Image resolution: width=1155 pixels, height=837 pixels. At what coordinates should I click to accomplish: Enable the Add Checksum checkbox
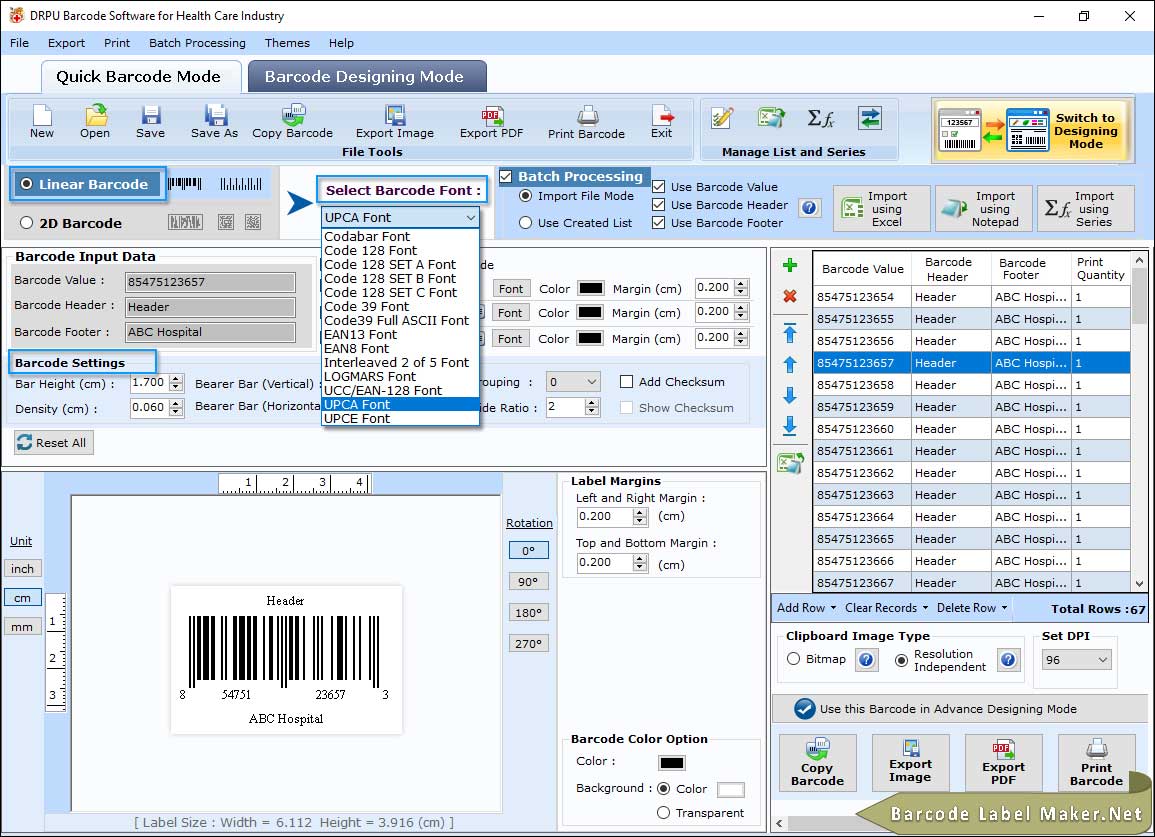click(x=626, y=382)
